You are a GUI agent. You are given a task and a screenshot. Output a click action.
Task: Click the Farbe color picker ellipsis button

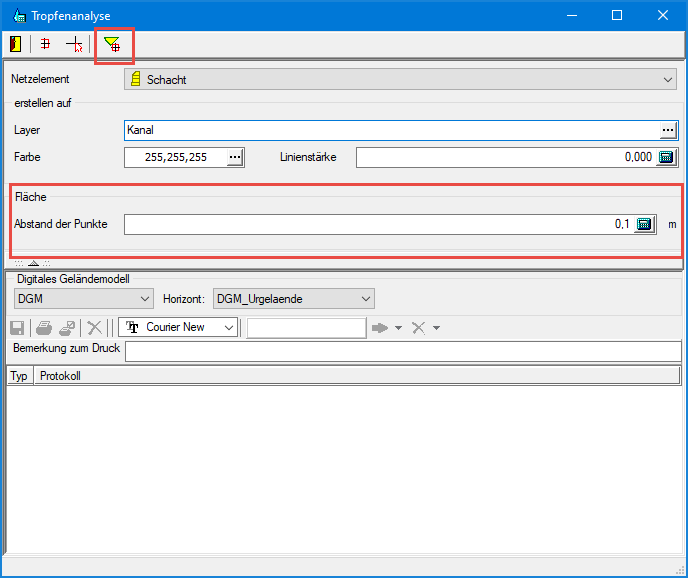click(x=235, y=157)
